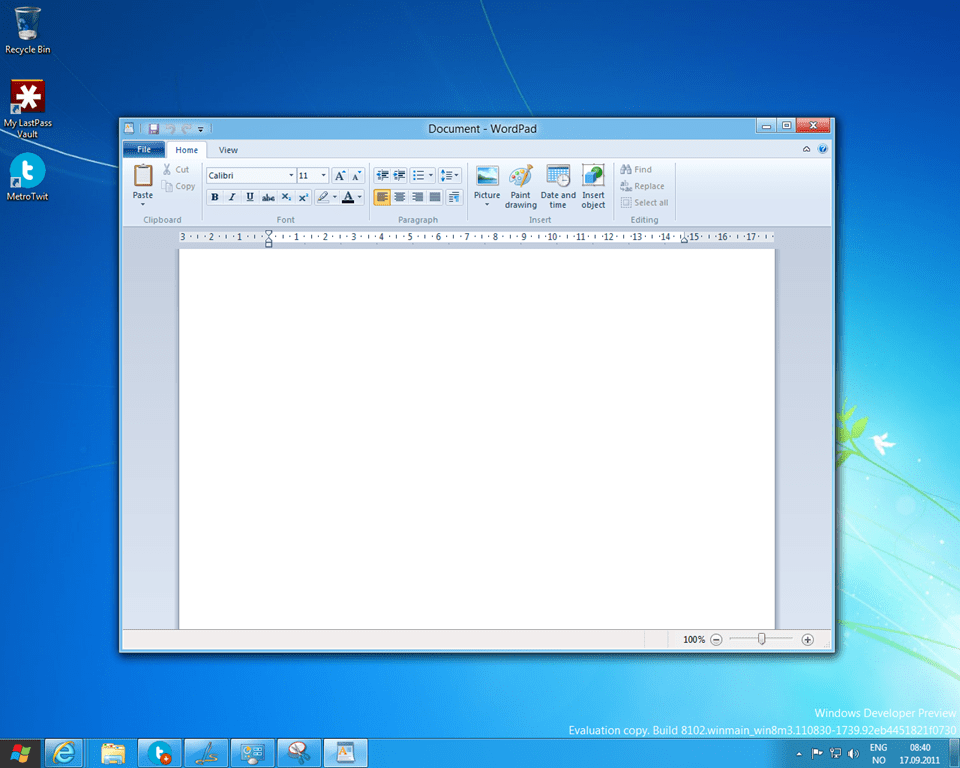Click Save in the Quick Access Toolbar

point(154,129)
